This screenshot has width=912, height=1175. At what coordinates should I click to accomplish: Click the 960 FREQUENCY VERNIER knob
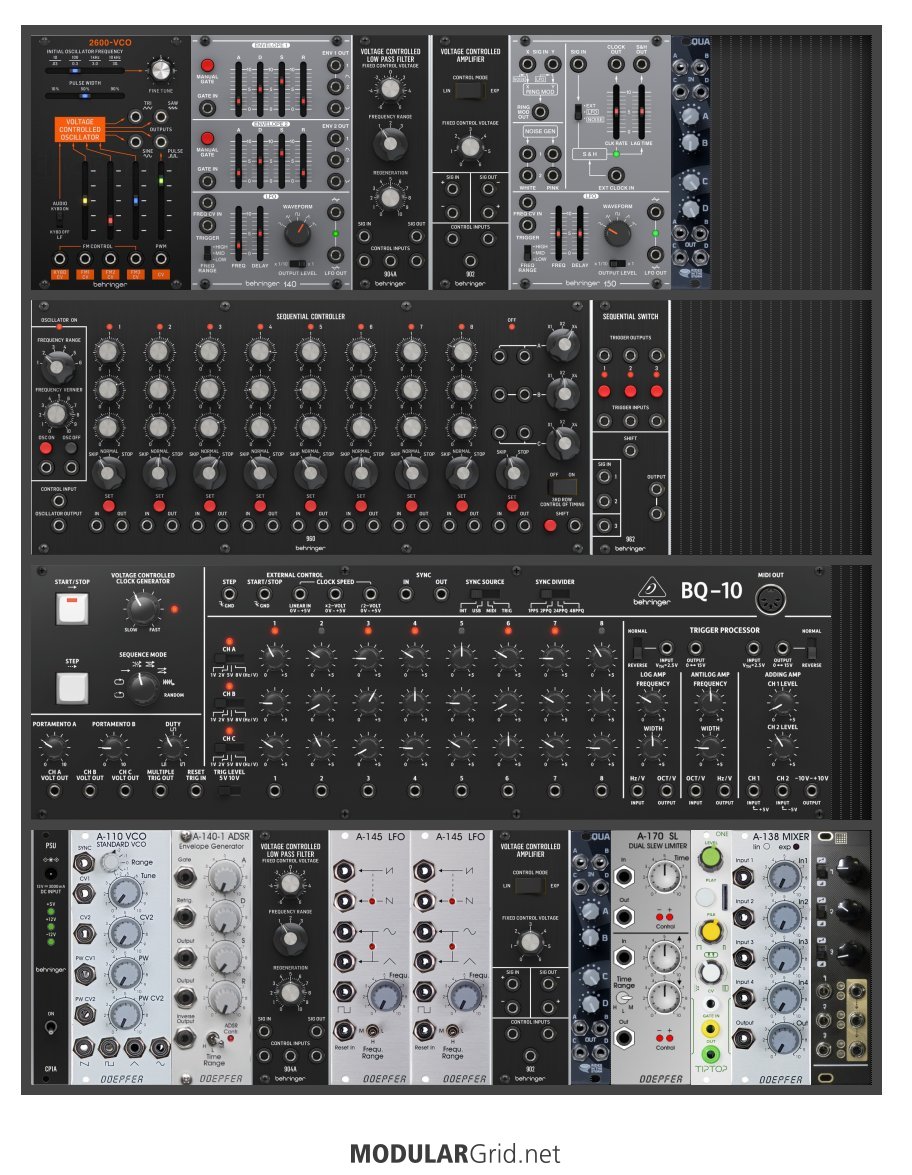pyautogui.click(x=57, y=413)
